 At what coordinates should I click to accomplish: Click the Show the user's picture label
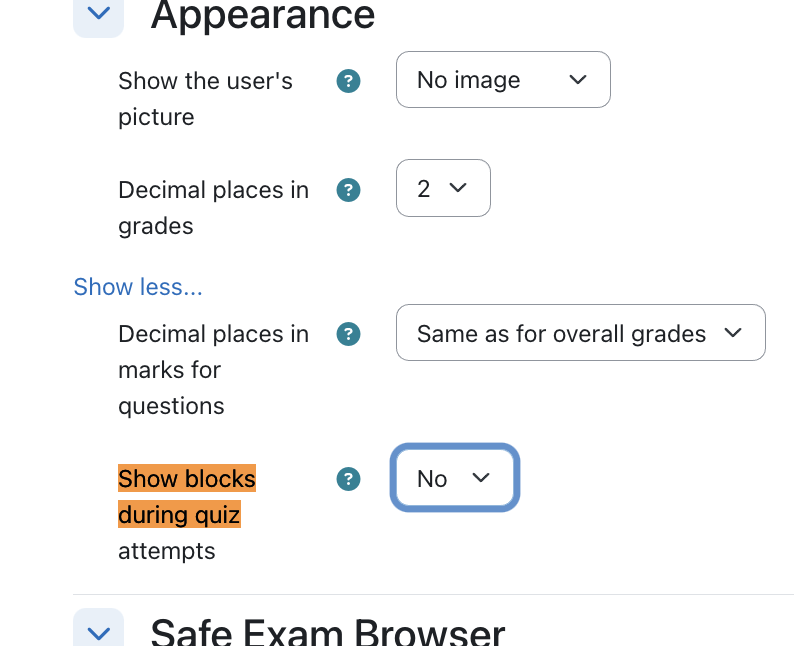tap(205, 99)
